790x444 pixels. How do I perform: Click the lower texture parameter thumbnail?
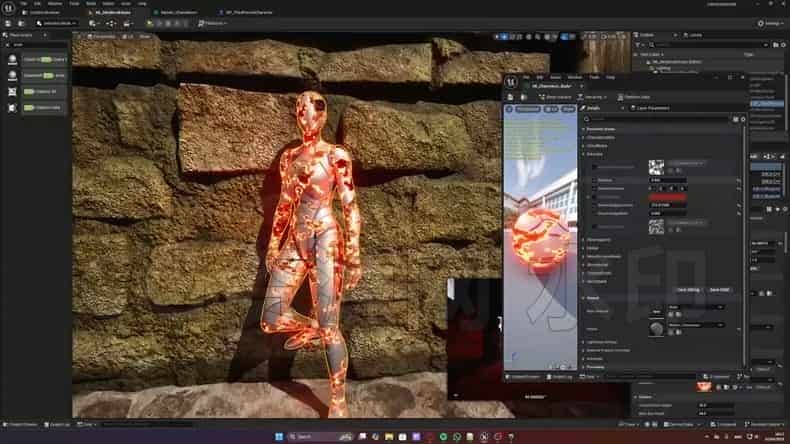[656, 227]
